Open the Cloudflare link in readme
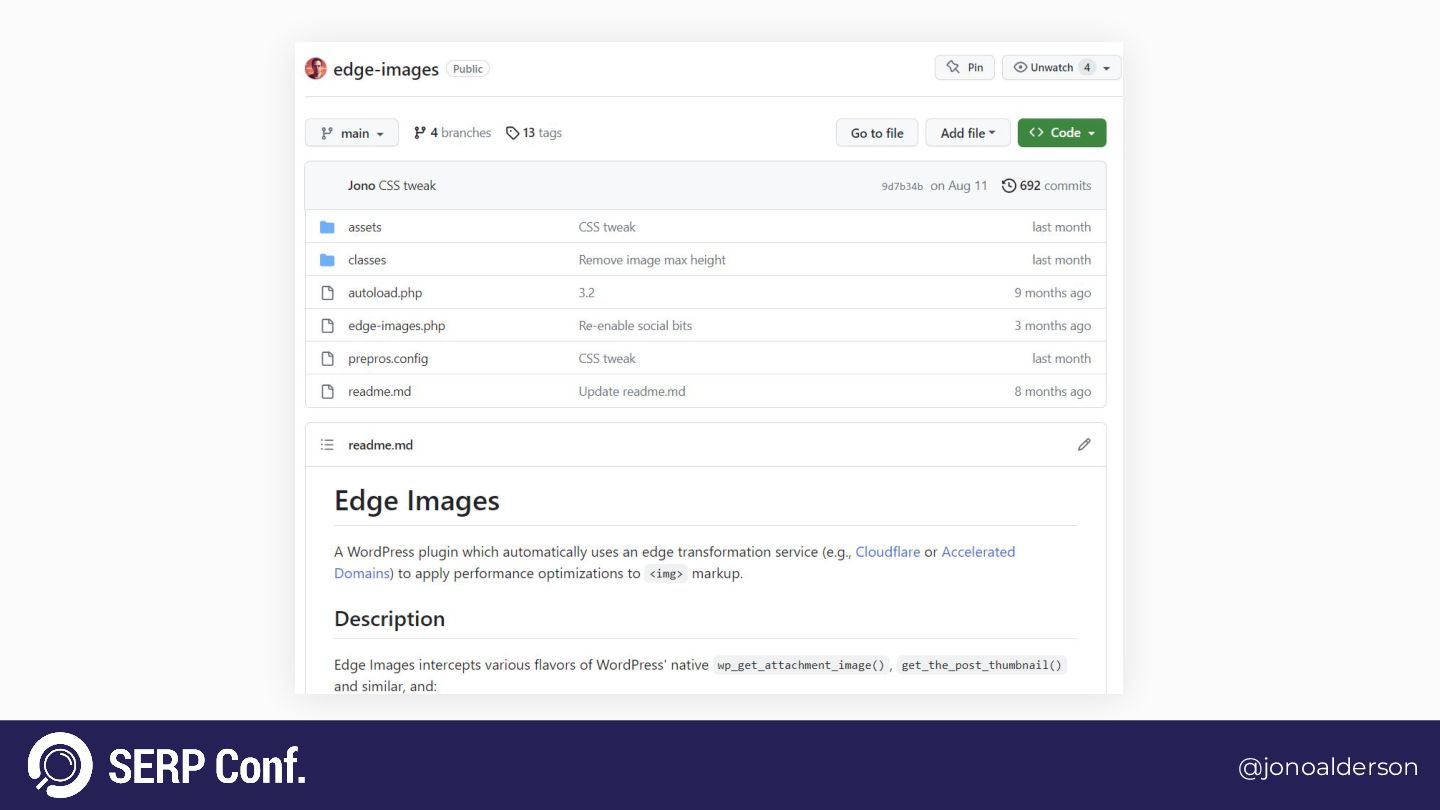1440x810 pixels. tap(888, 552)
